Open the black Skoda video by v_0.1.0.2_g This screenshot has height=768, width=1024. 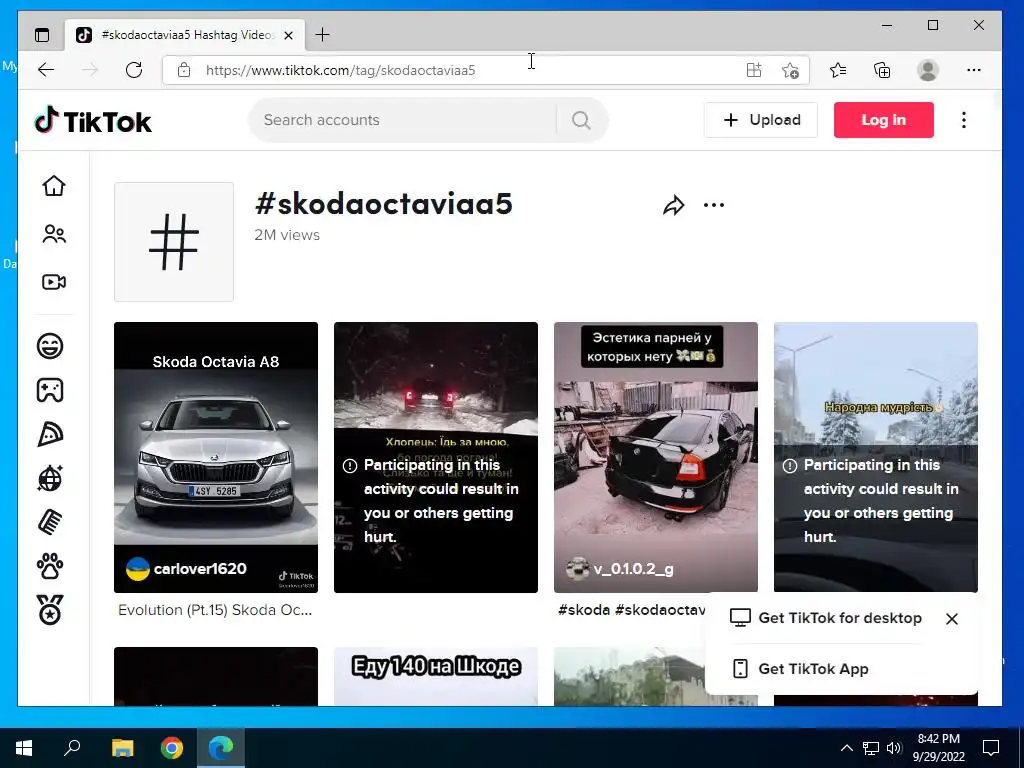(656, 457)
